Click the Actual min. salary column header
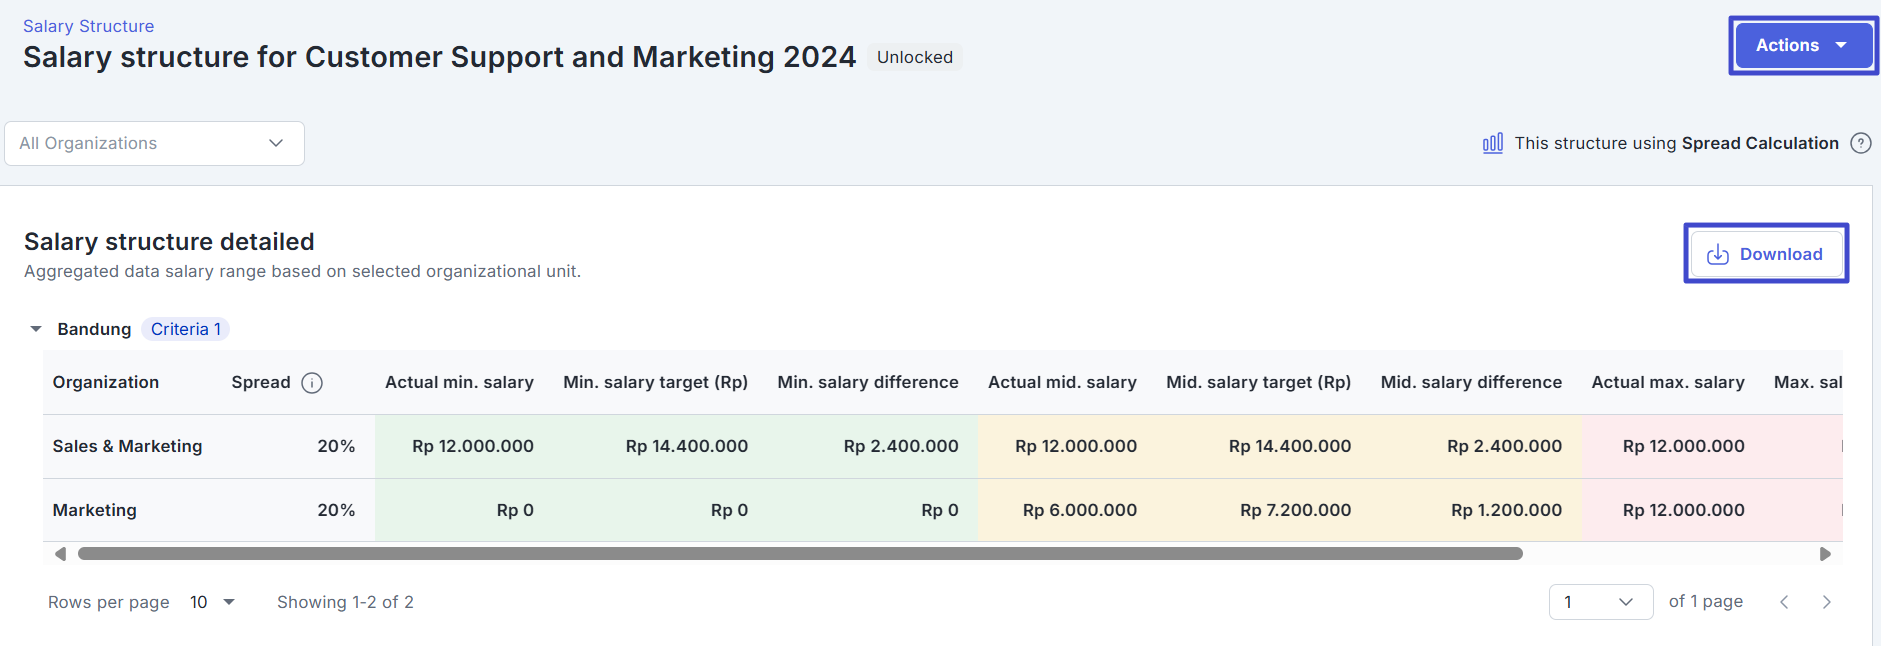Image resolution: width=1881 pixels, height=646 pixels. pos(459,382)
